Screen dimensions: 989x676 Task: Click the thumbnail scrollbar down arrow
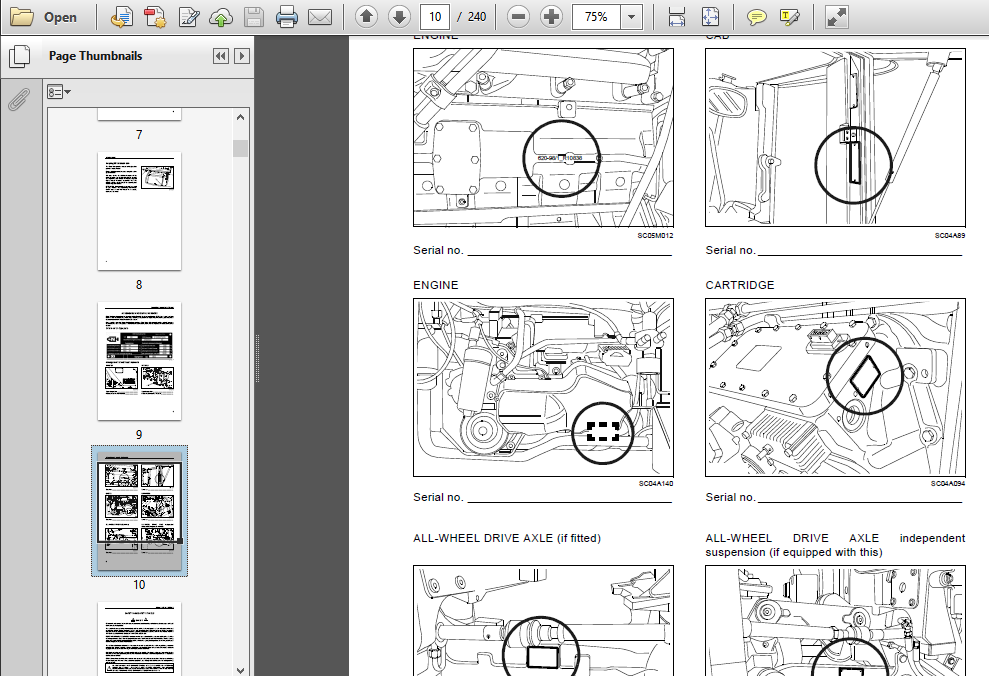240,670
